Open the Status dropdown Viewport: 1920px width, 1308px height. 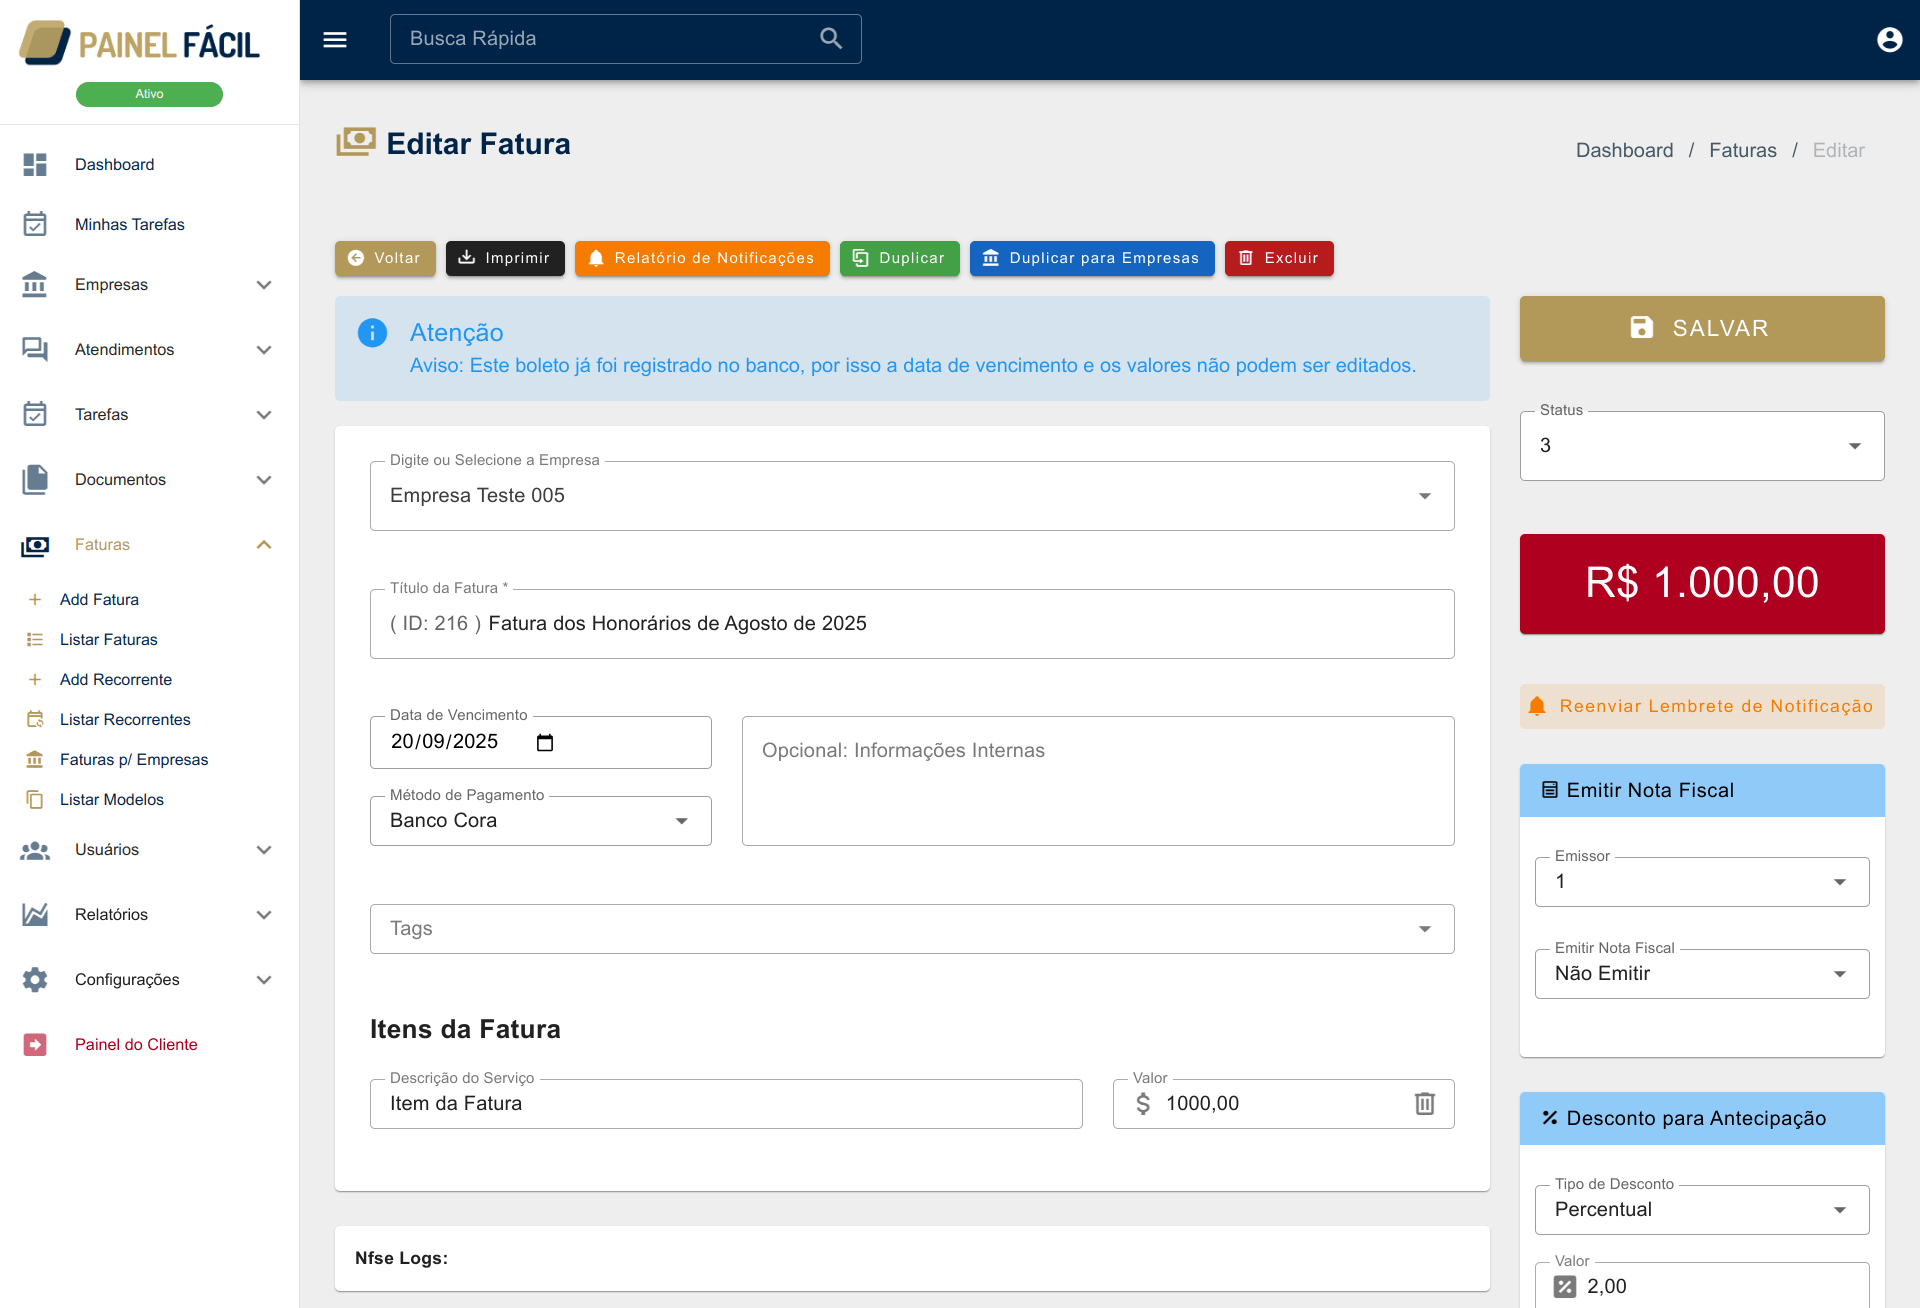(x=1701, y=446)
